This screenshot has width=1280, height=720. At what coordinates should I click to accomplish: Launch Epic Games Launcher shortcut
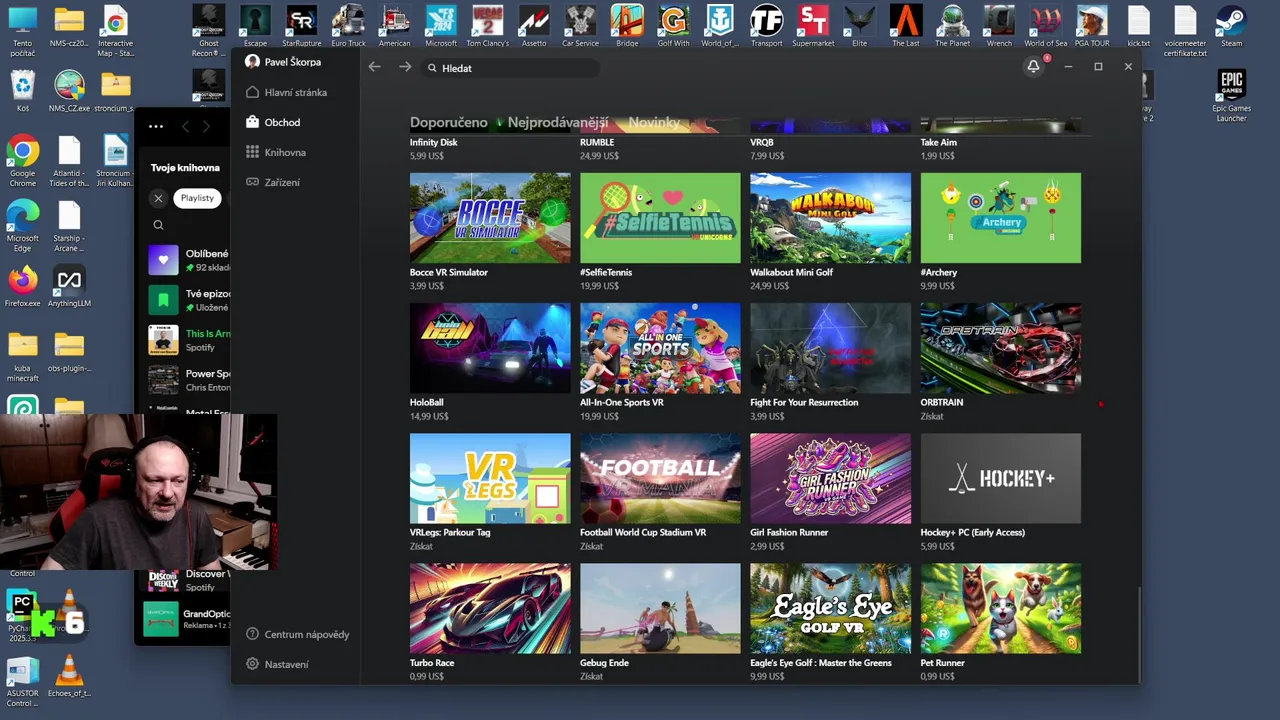point(1231,95)
